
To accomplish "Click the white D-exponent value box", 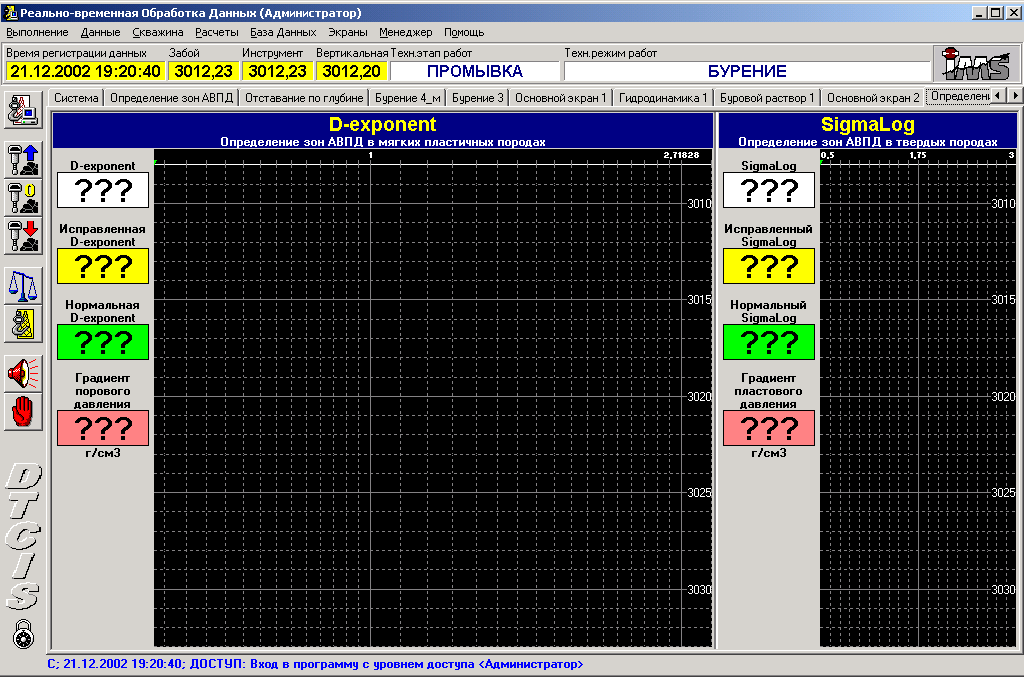I will 103,190.
